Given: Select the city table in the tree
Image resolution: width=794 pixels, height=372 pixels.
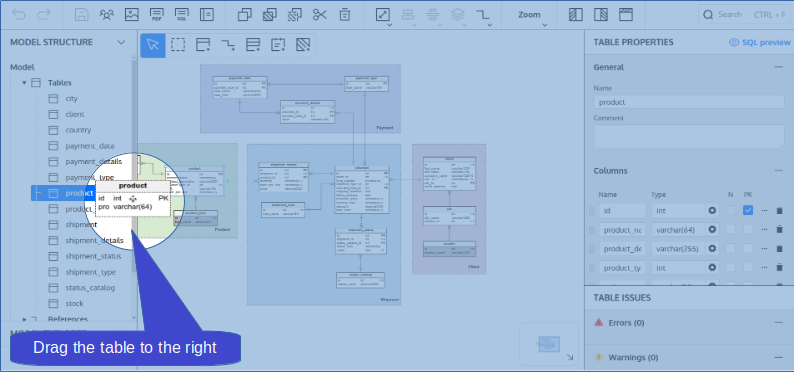Looking at the screenshot, I should 71,99.
